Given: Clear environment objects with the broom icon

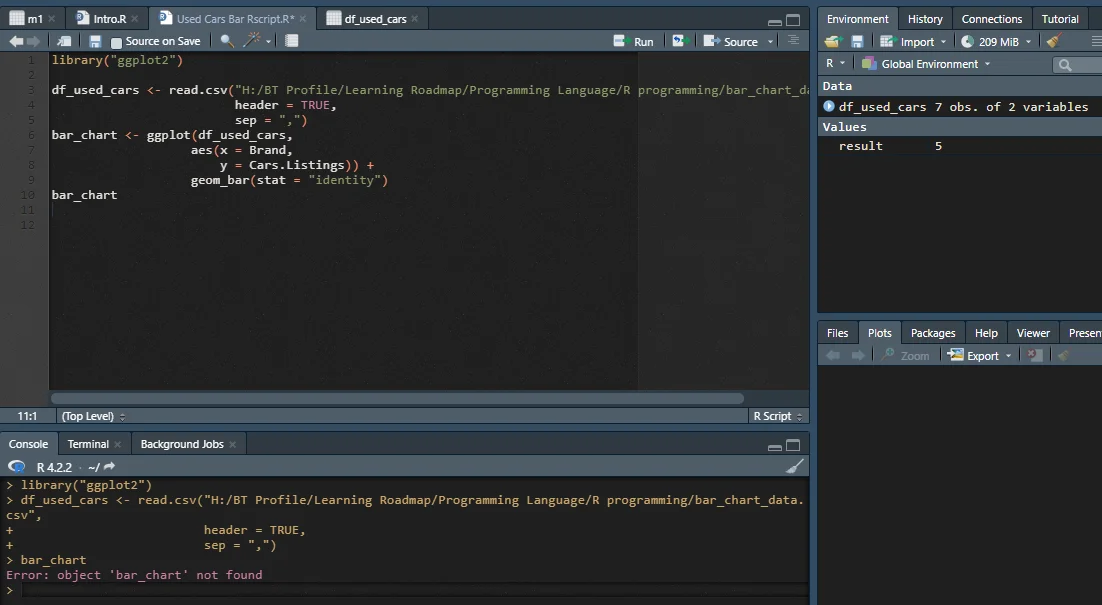Looking at the screenshot, I should click(1052, 42).
